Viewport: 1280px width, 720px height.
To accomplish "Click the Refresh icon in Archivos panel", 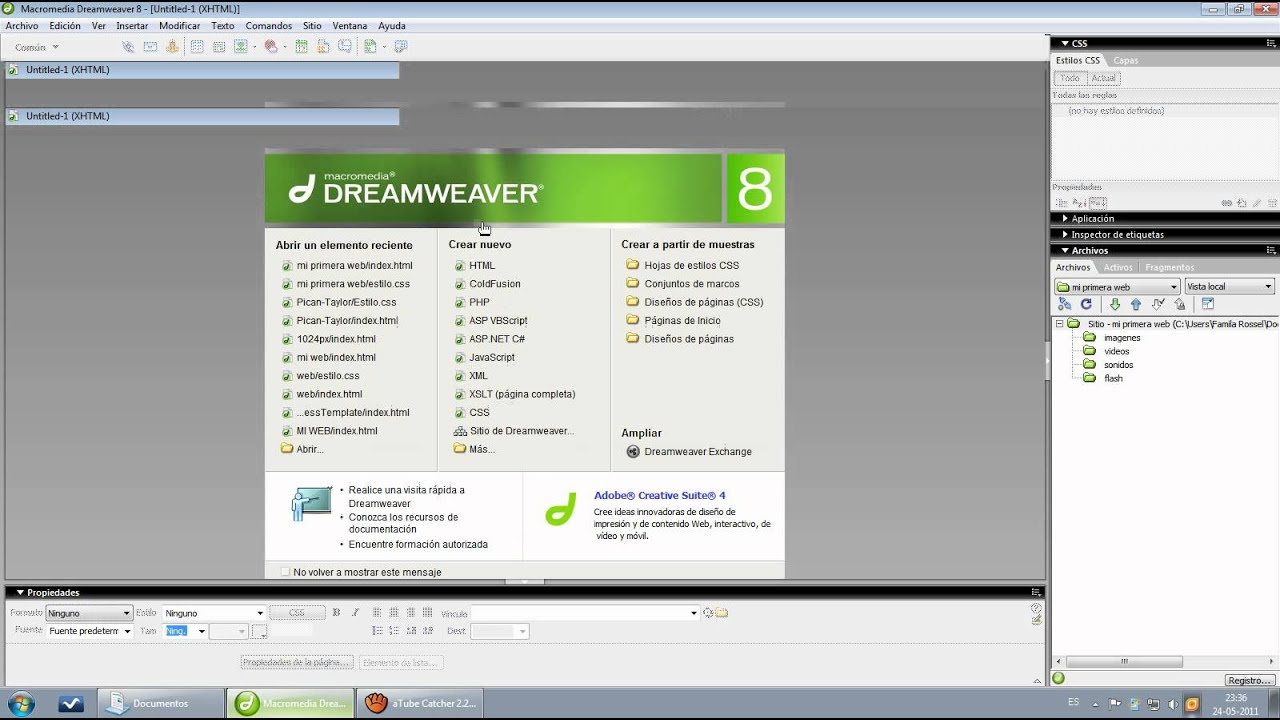I will tap(1086, 304).
